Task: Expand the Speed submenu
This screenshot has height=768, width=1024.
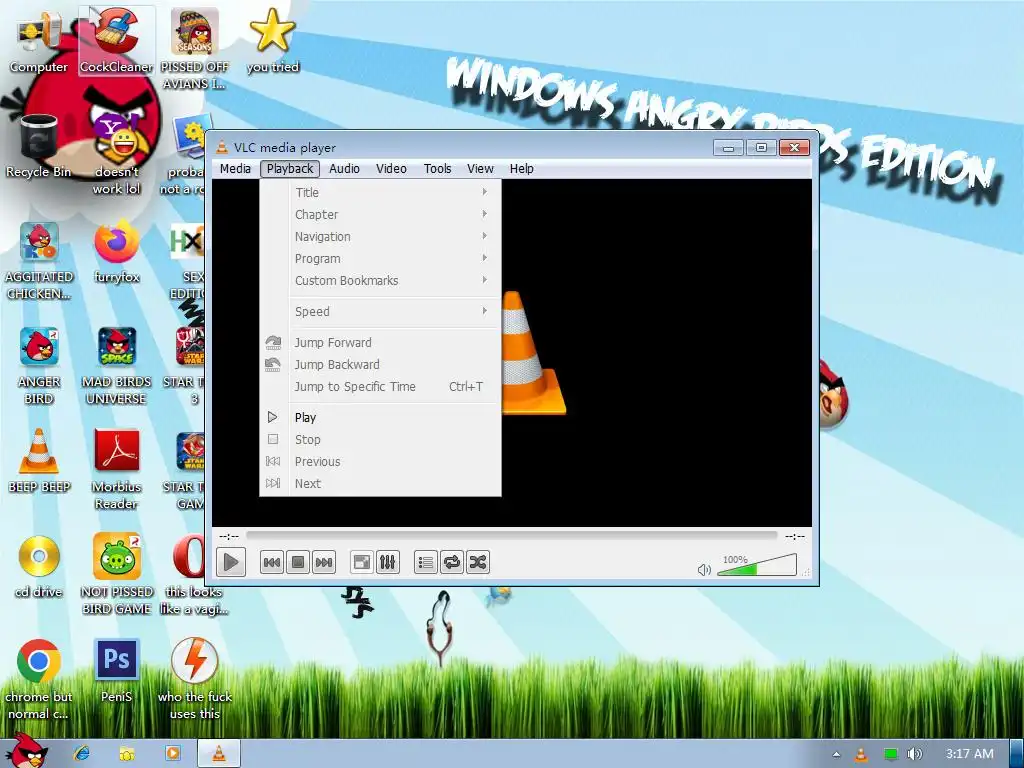Action: (x=381, y=312)
